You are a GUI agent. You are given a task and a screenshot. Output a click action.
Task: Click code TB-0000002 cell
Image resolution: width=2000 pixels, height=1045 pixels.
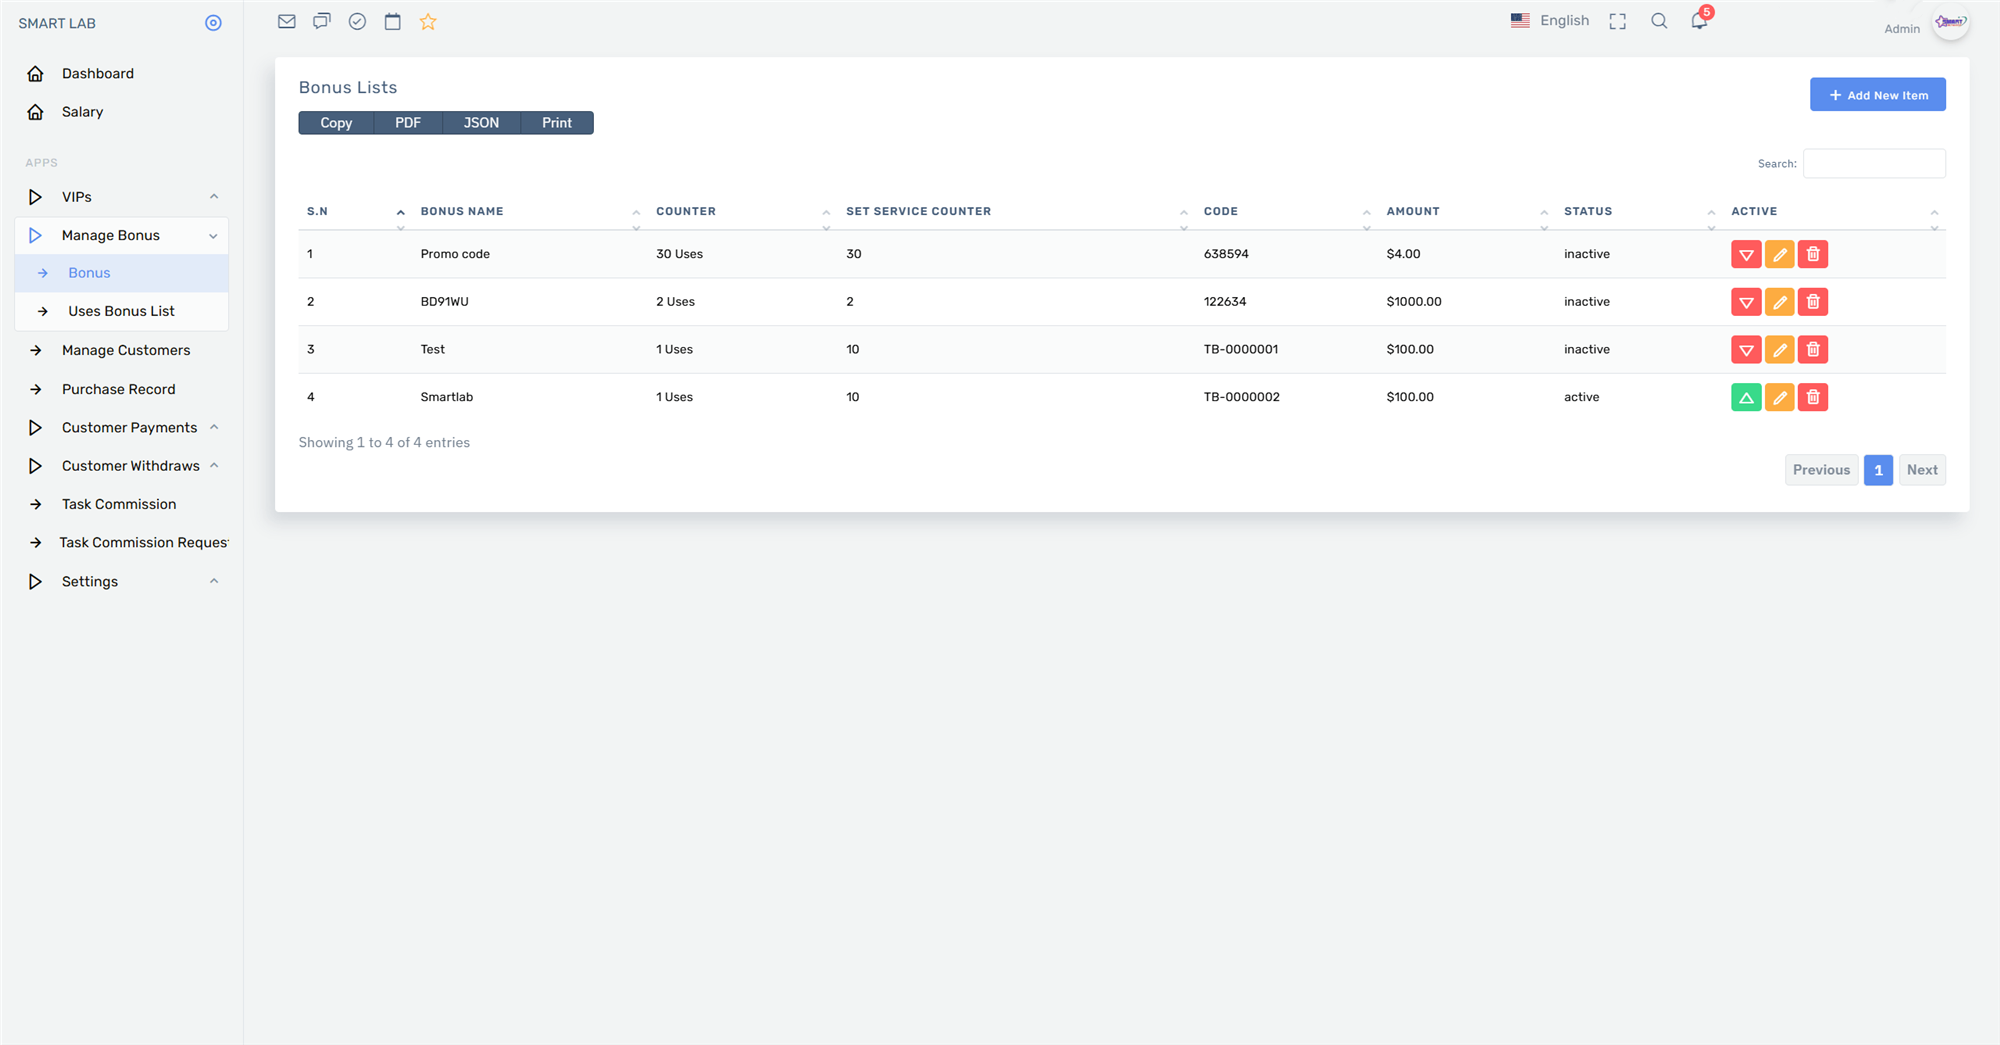tap(1241, 397)
